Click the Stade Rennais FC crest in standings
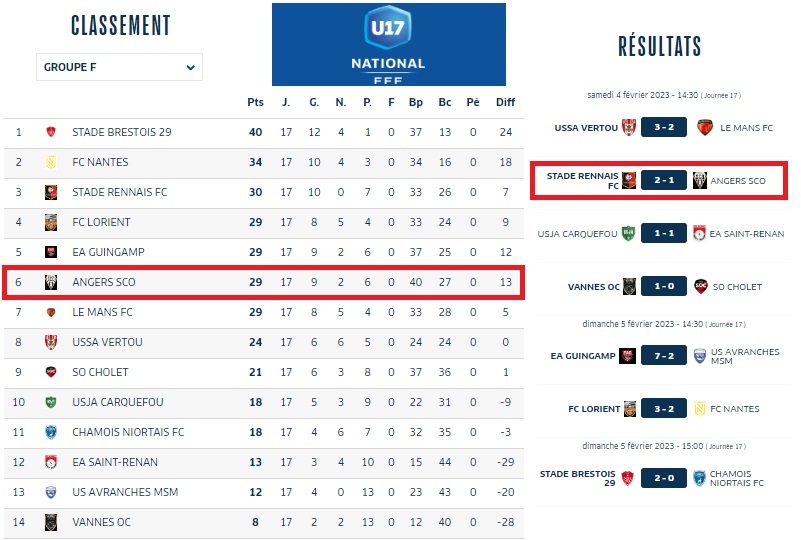801x540 pixels. (51, 192)
